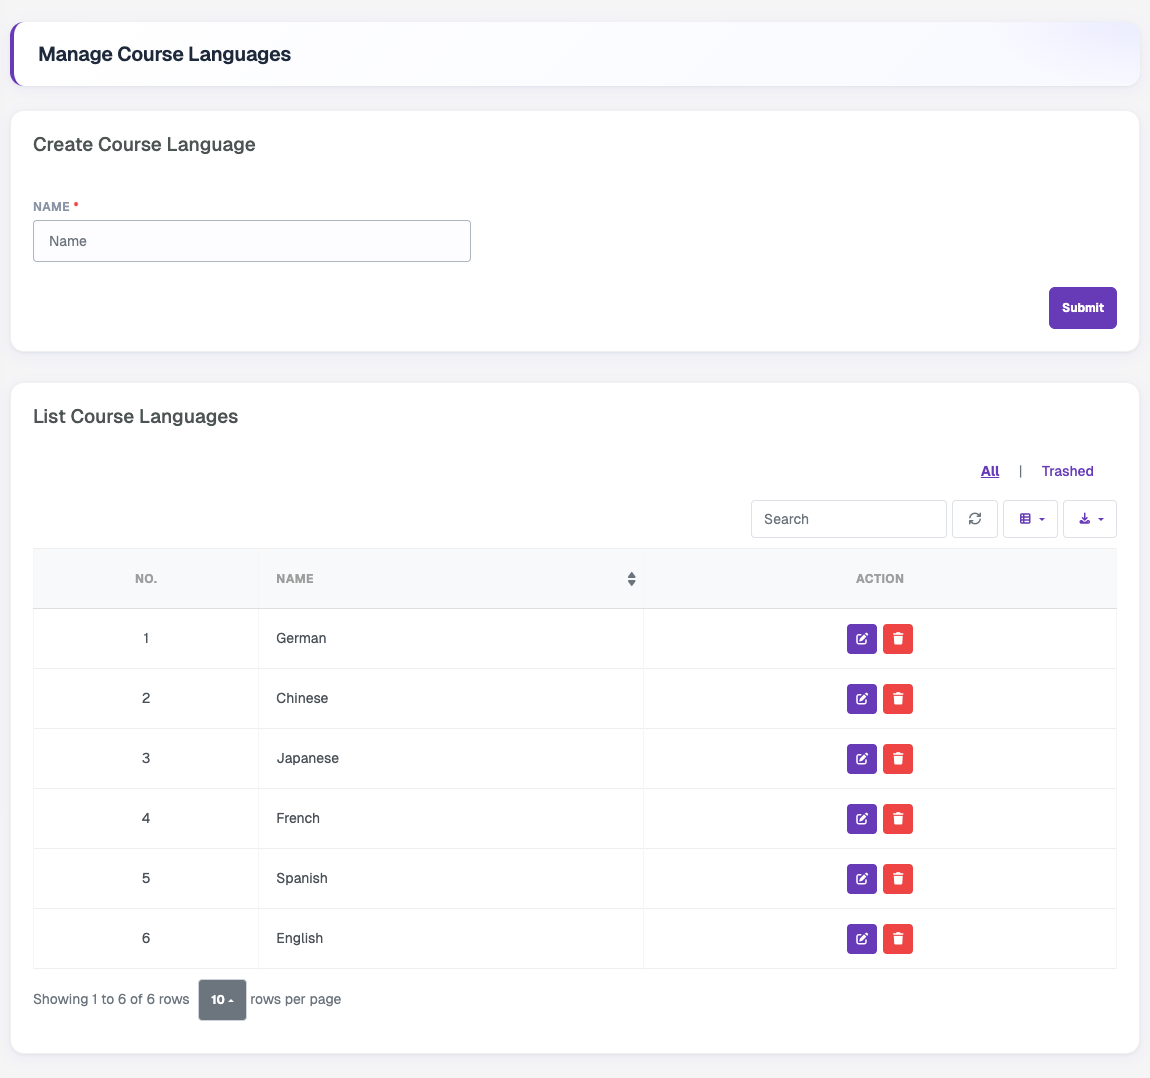
Task: Submit the new course language
Action: pyautogui.click(x=1083, y=308)
